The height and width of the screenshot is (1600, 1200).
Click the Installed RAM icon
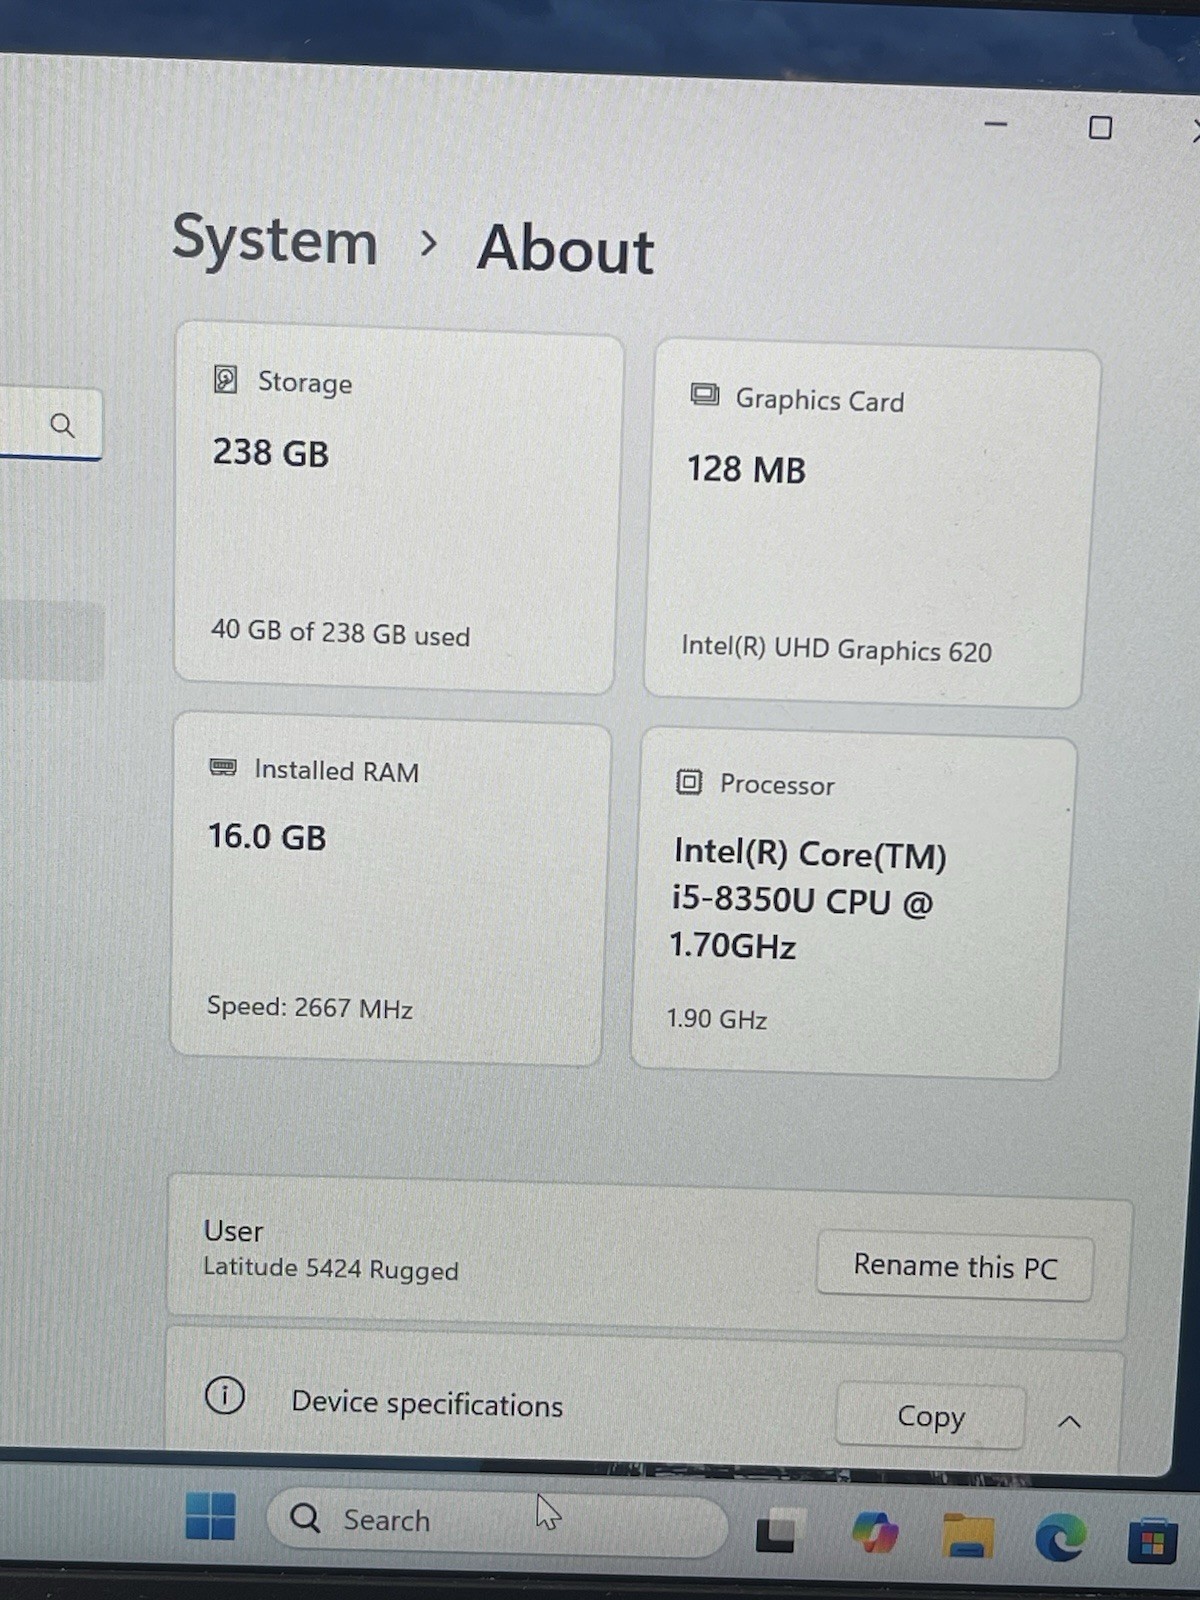coord(223,767)
